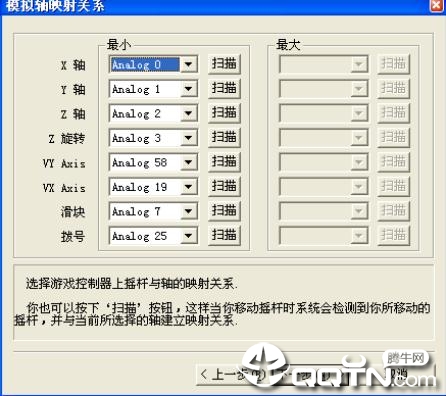The image size is (446, 396).
Task: Open the VY Axis Analog 58 dropdown
Action: click(x=153, y=162)
